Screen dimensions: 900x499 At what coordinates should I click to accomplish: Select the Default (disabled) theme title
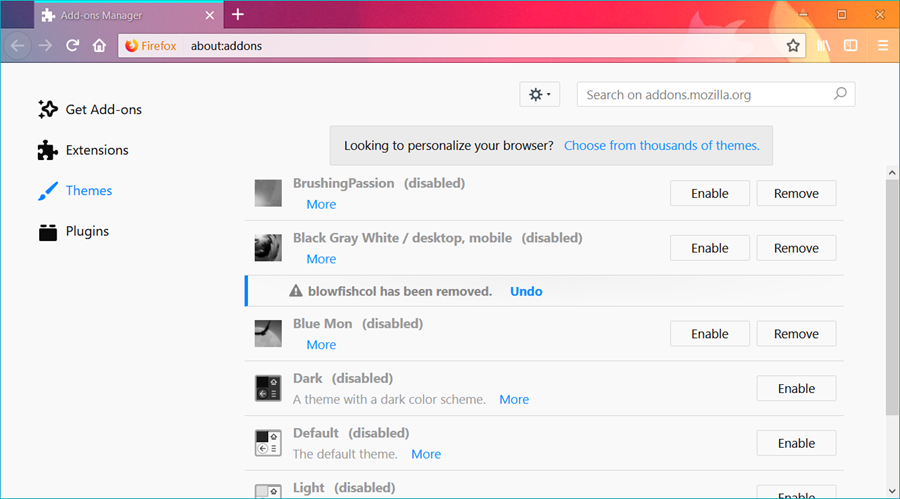point(351,433)
